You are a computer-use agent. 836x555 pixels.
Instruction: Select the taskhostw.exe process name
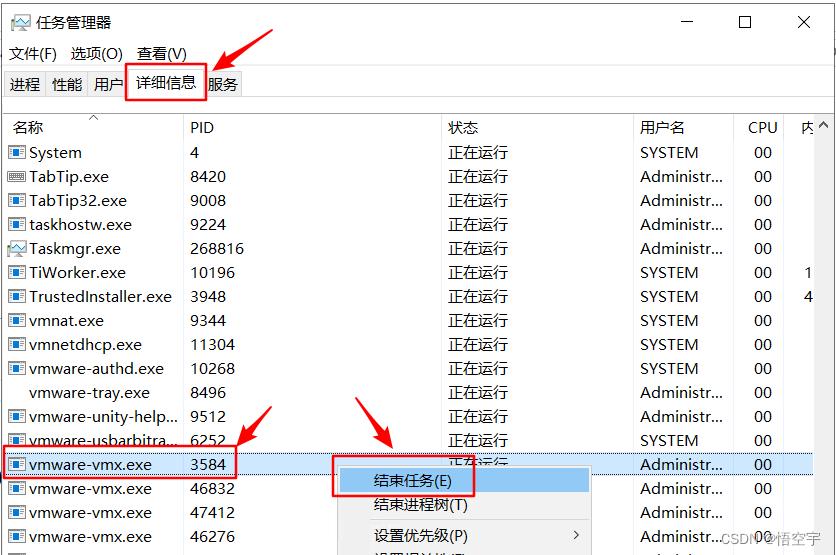click(81, 224)
